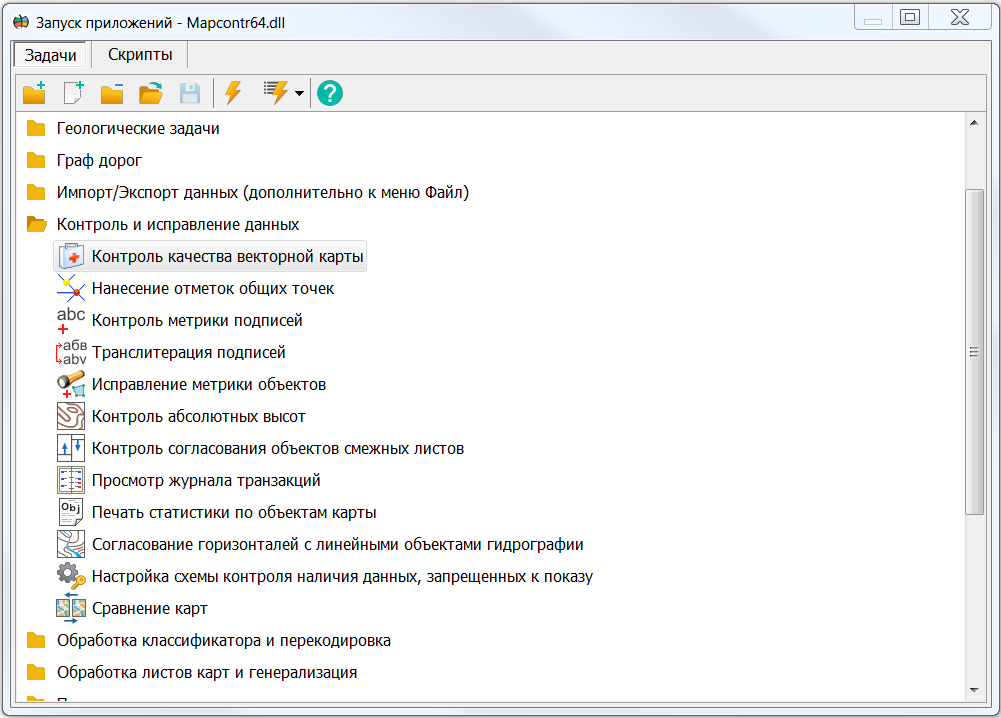Screen dimensions: 1001x718
Task: Click the Контроль качества векторной карты icon
Action: click(x=71, y=256)
